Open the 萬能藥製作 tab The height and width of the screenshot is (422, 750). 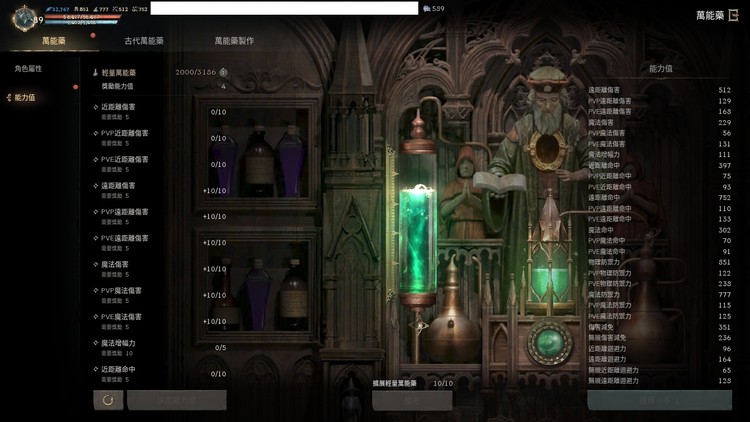(x=234, y=41)
